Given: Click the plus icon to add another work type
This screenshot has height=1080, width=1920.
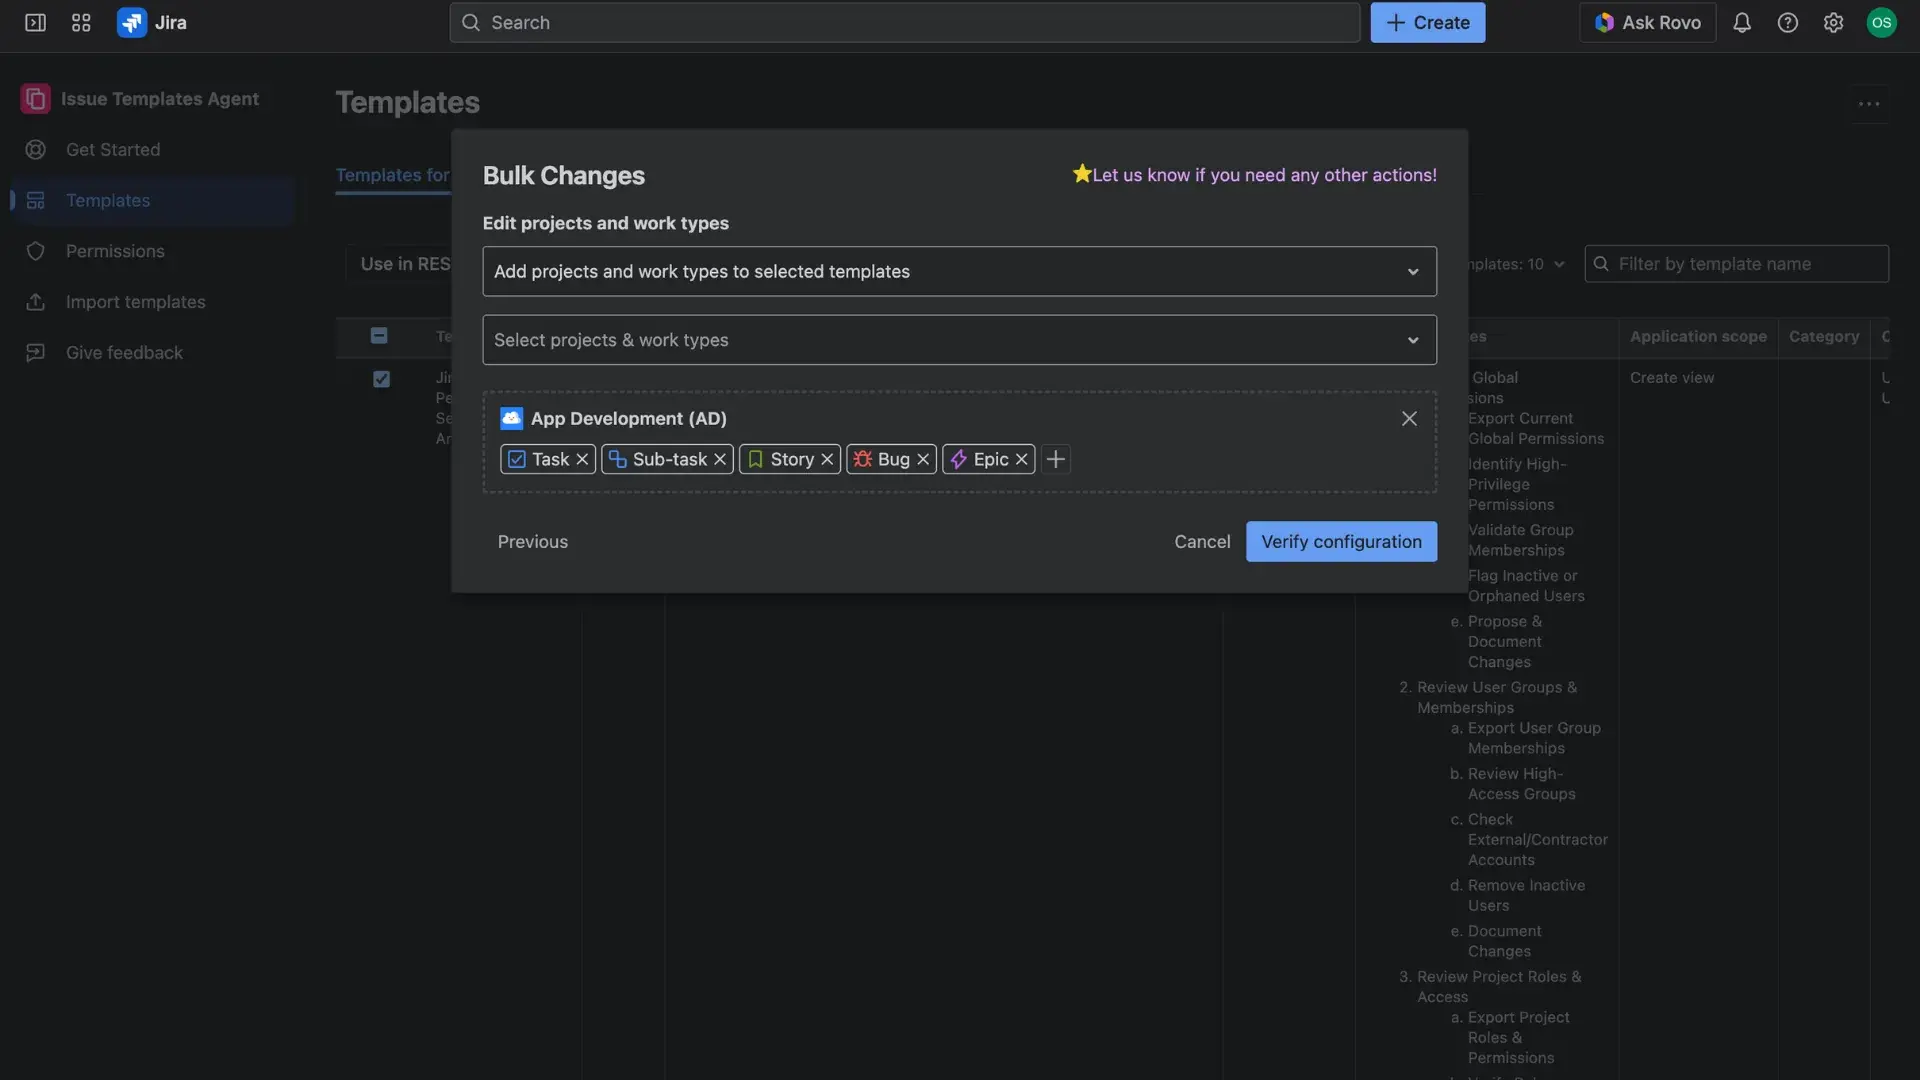Looking at the screenshot, I should click(1055, 459).
